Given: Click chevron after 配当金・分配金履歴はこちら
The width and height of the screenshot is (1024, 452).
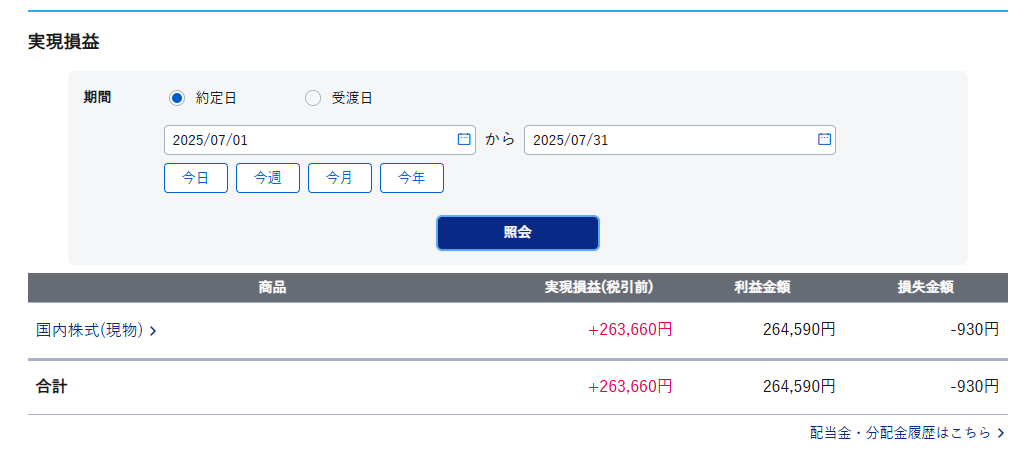Looking at the screenshot, I should (x=1000, y=433).
